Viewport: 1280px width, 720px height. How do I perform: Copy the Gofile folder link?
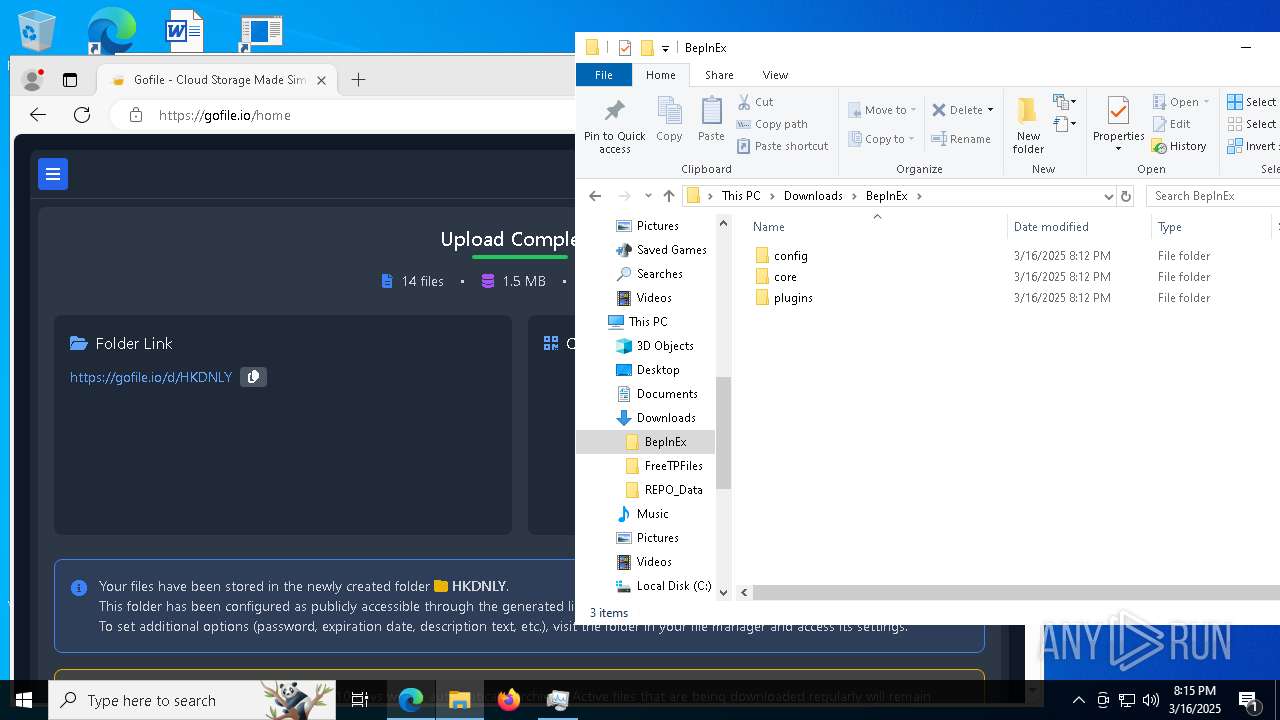click(x=253, y=377)
